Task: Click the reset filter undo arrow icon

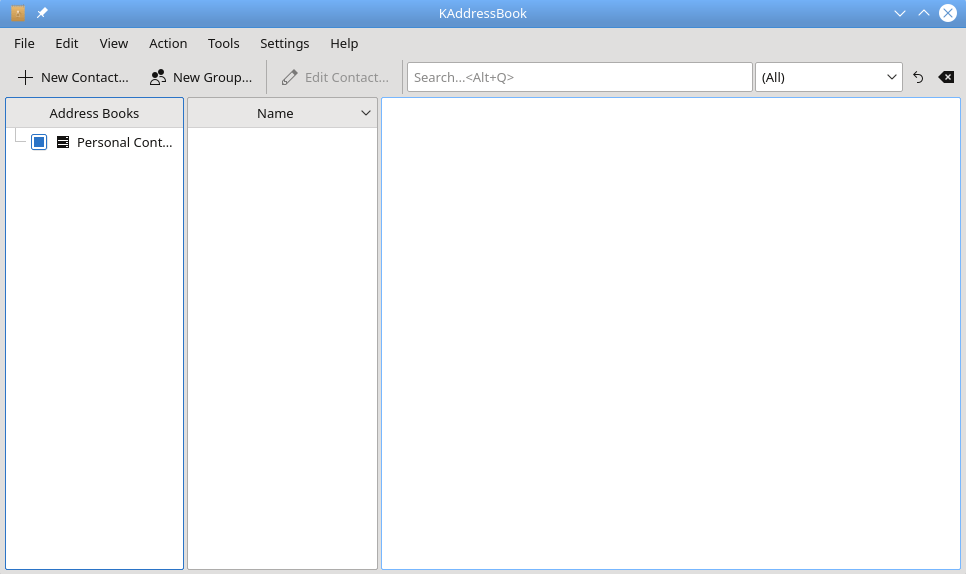Action: coord(918,77)
